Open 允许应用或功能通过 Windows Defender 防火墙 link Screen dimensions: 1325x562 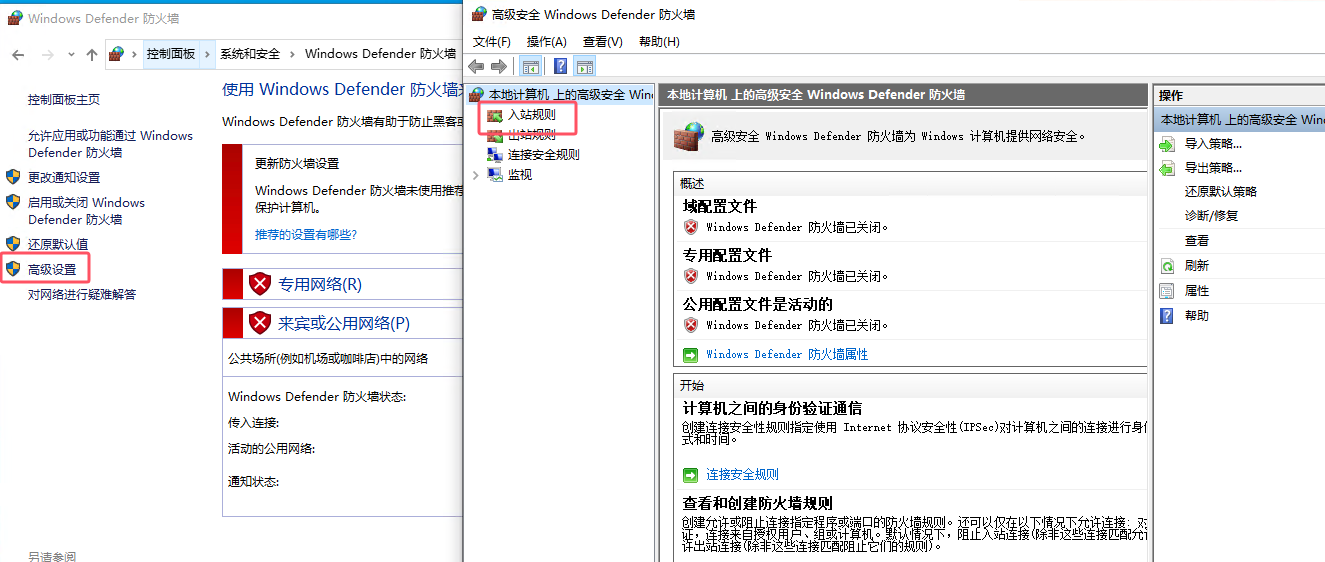point(110,144)
